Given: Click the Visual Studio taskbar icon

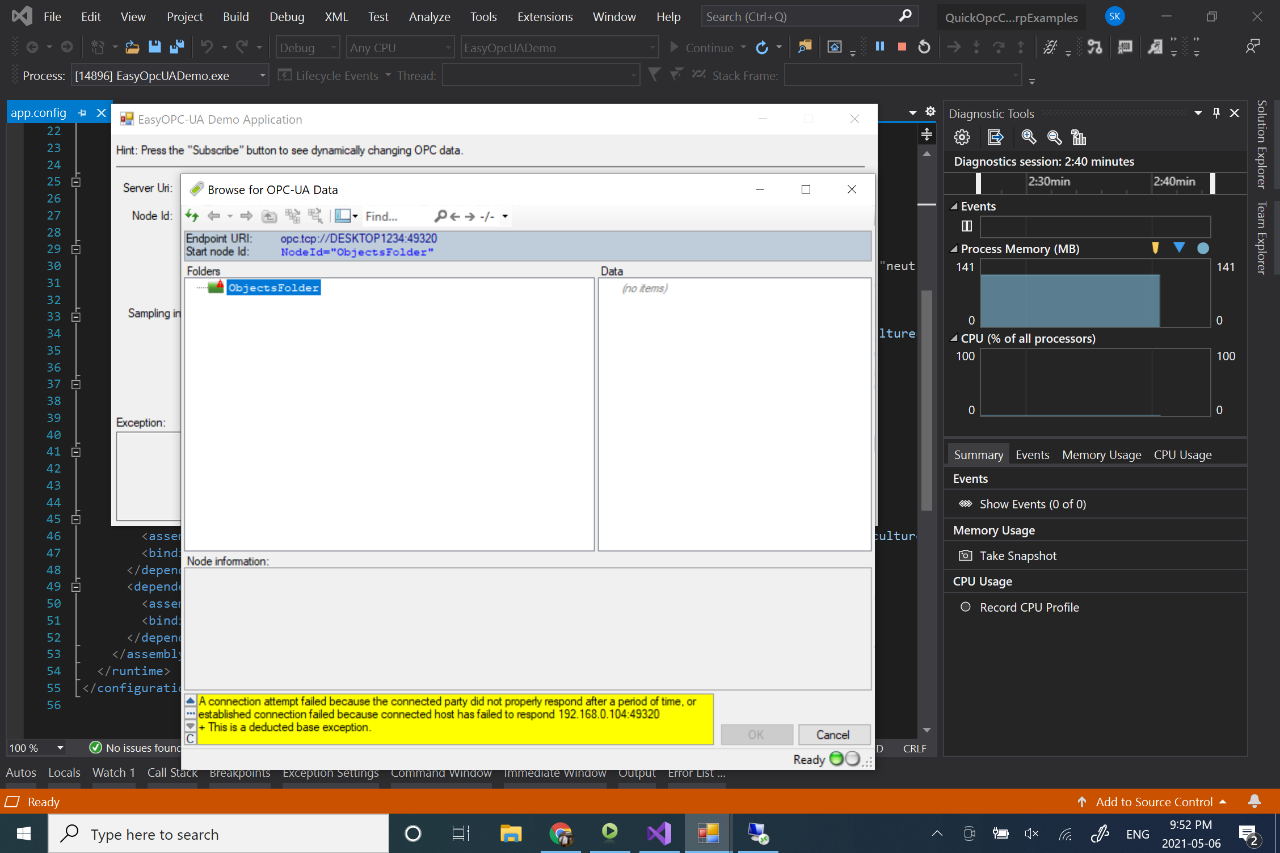Looking at the screenshot, I should click(659, 833).
